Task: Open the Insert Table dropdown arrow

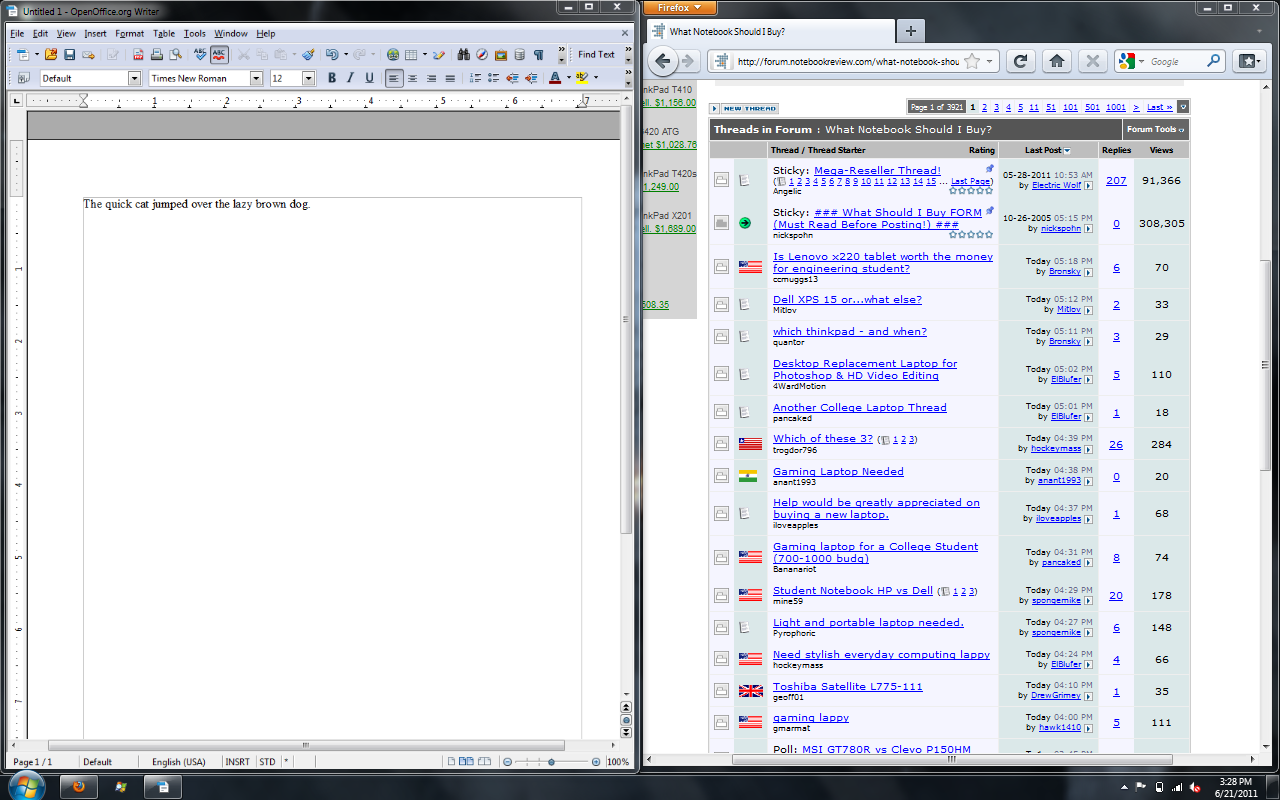Action: 425,55
